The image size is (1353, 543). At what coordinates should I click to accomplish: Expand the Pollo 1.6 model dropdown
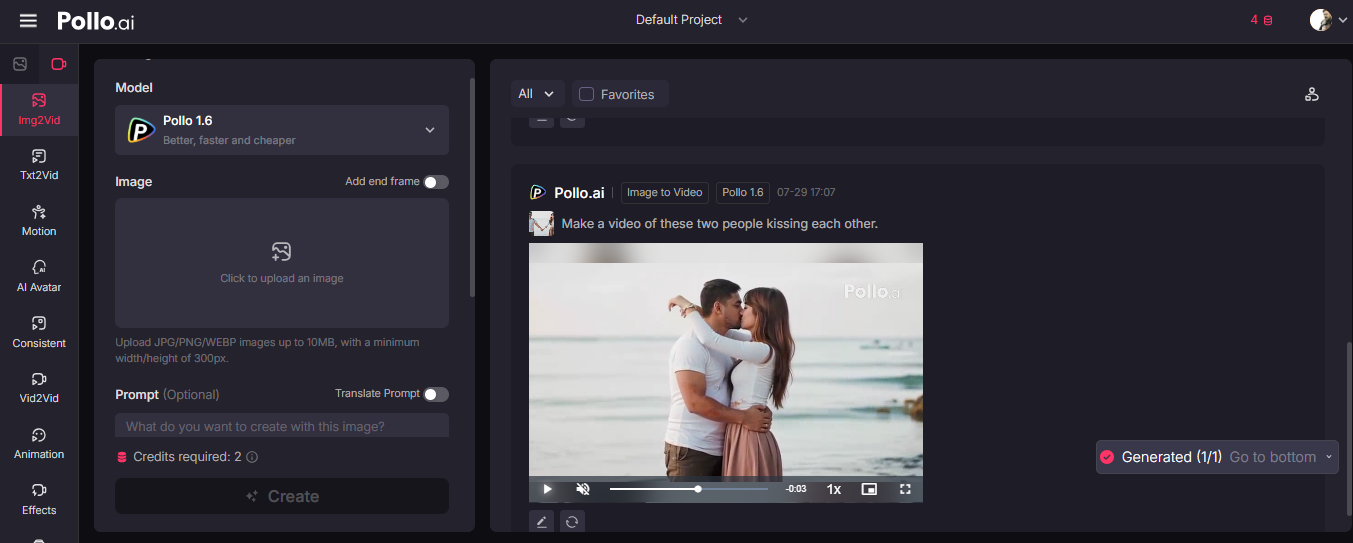click(282, 130)
